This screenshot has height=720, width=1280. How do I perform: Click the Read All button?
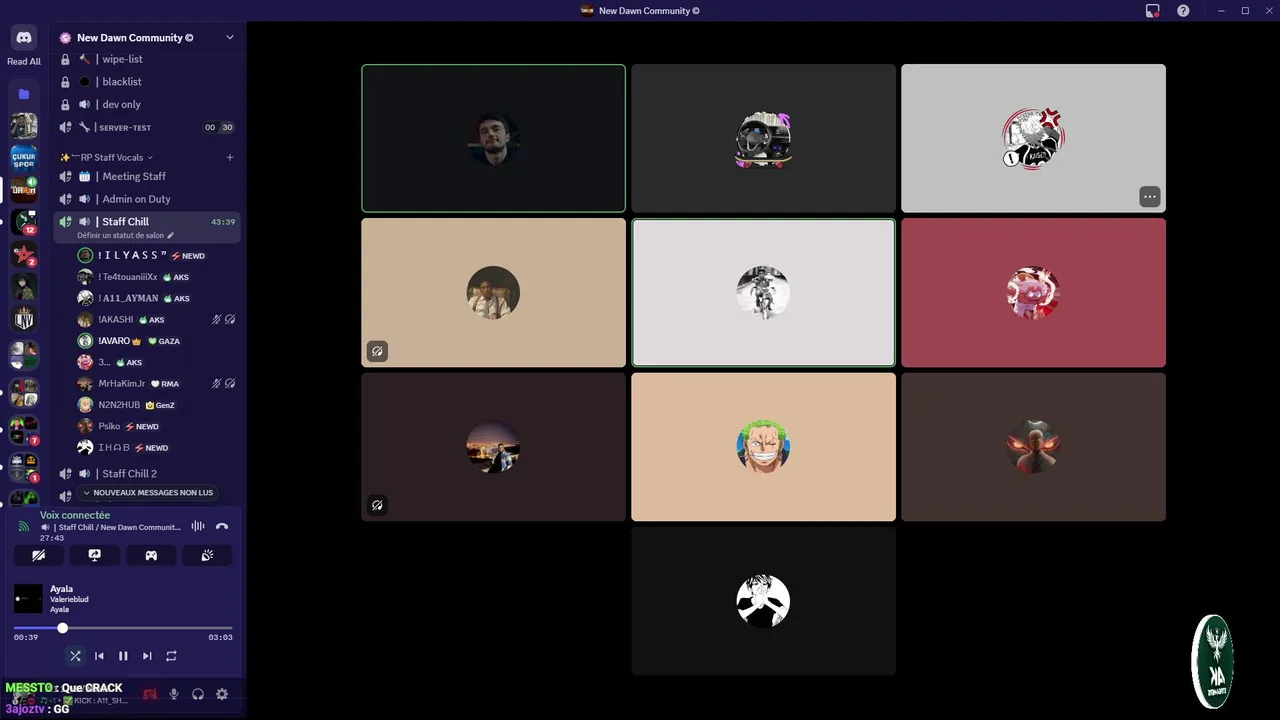pos(24,62)
